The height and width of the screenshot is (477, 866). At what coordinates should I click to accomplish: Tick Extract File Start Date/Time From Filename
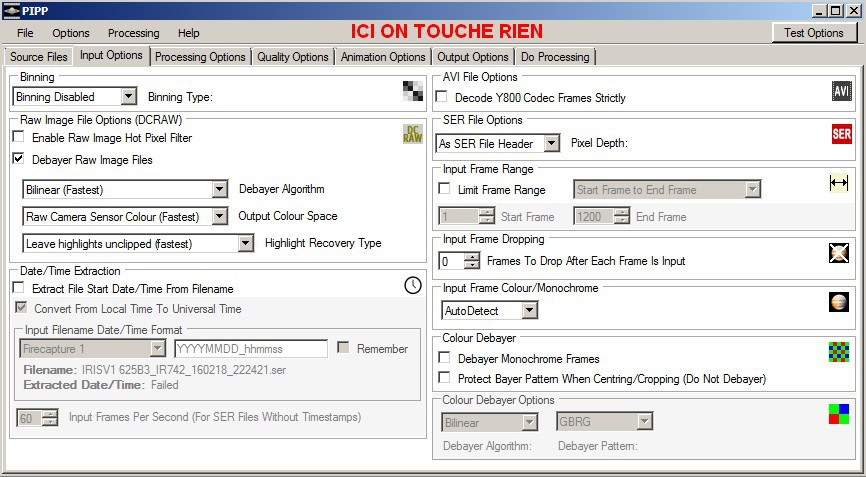(19, 288)
